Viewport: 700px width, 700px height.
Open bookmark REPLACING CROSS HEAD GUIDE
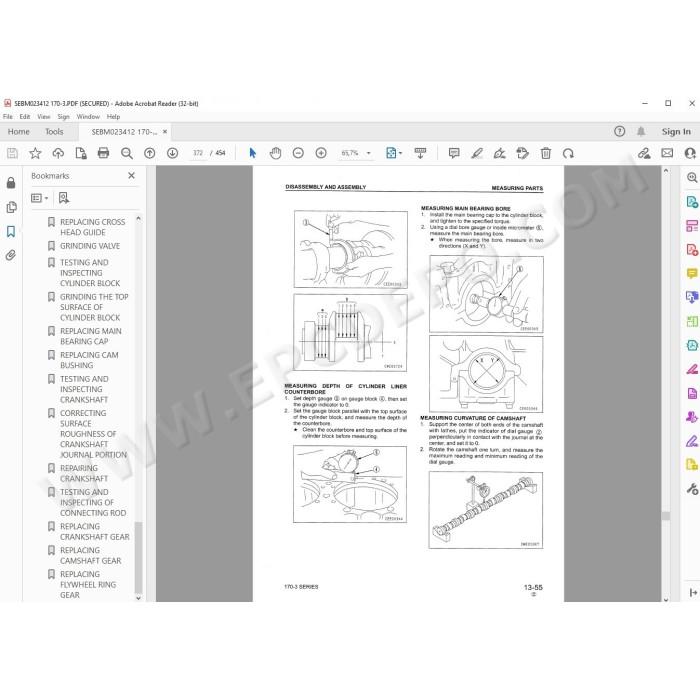coord(92,227)
